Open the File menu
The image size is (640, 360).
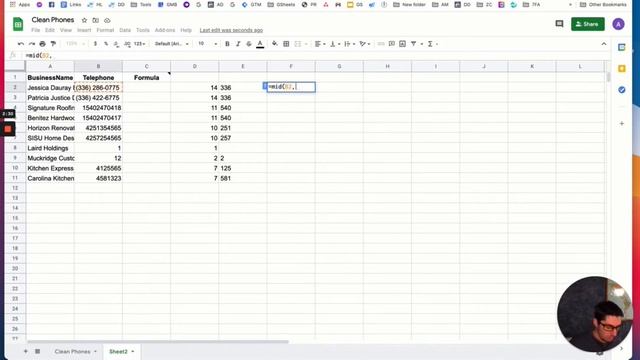pos(36,30)
